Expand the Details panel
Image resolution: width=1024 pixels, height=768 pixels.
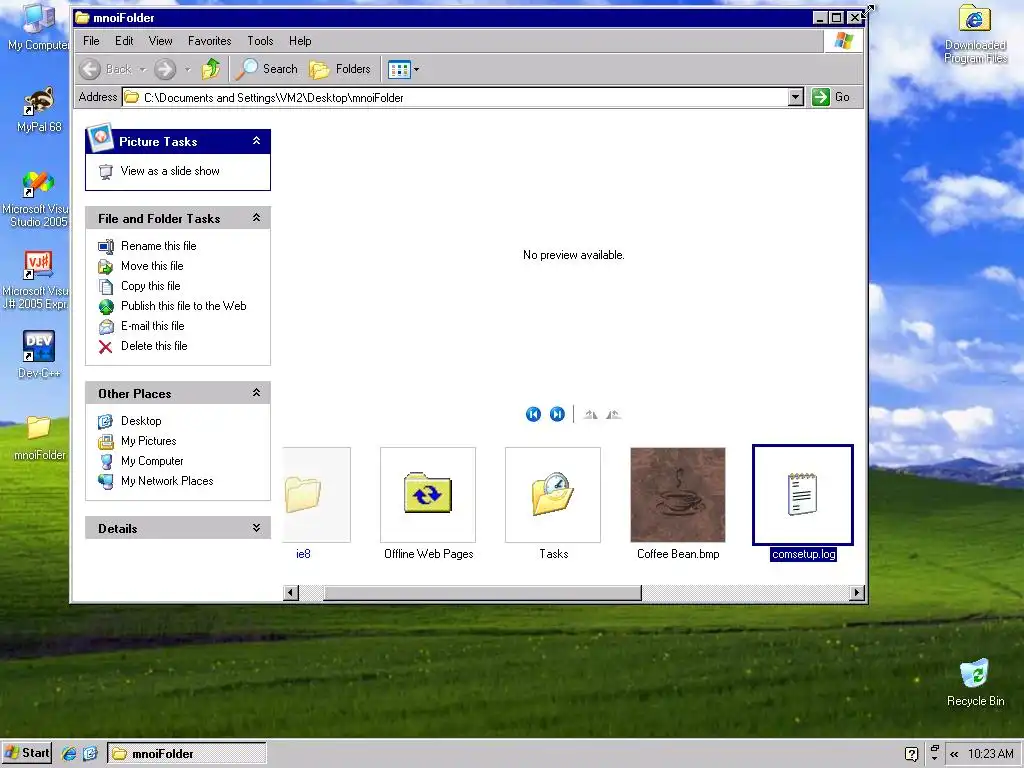tap(257, 528)
